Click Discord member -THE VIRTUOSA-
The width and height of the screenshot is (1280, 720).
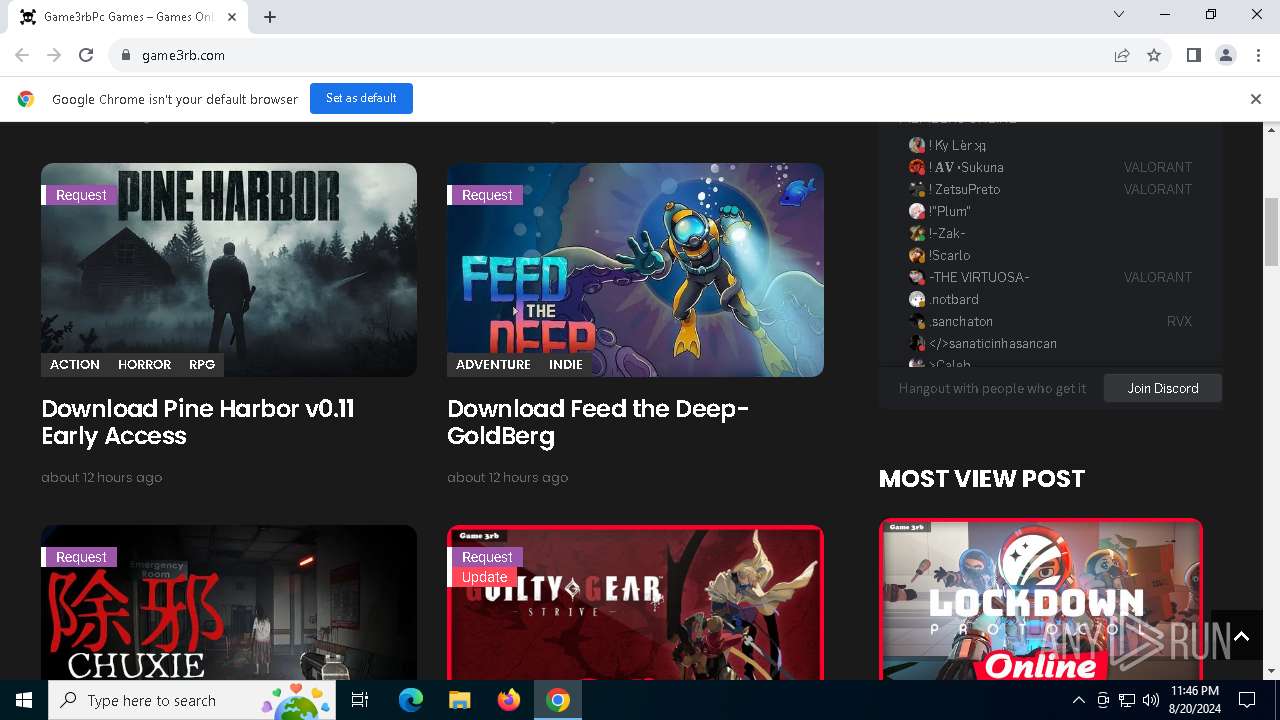969,277
